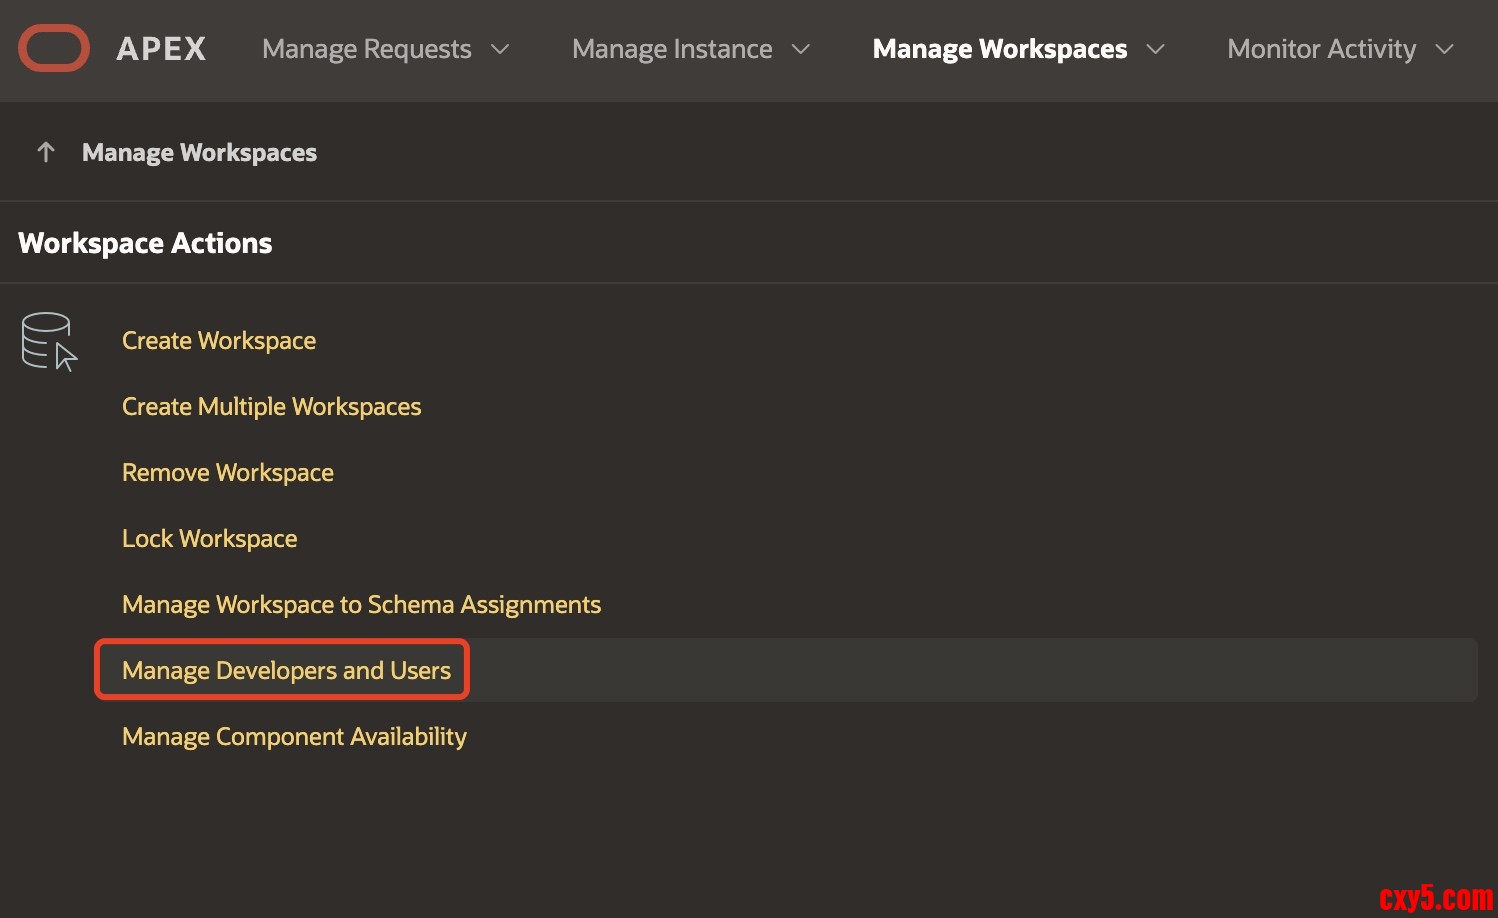This screenshot has height=918, width=1498.
Task: Expand the chevron next to Manage Requests
Action: tap(500, 49)
